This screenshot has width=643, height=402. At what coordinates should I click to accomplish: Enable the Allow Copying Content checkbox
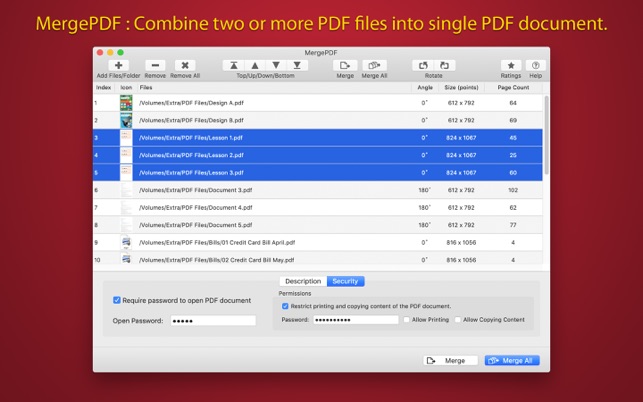tap(458, 320)
